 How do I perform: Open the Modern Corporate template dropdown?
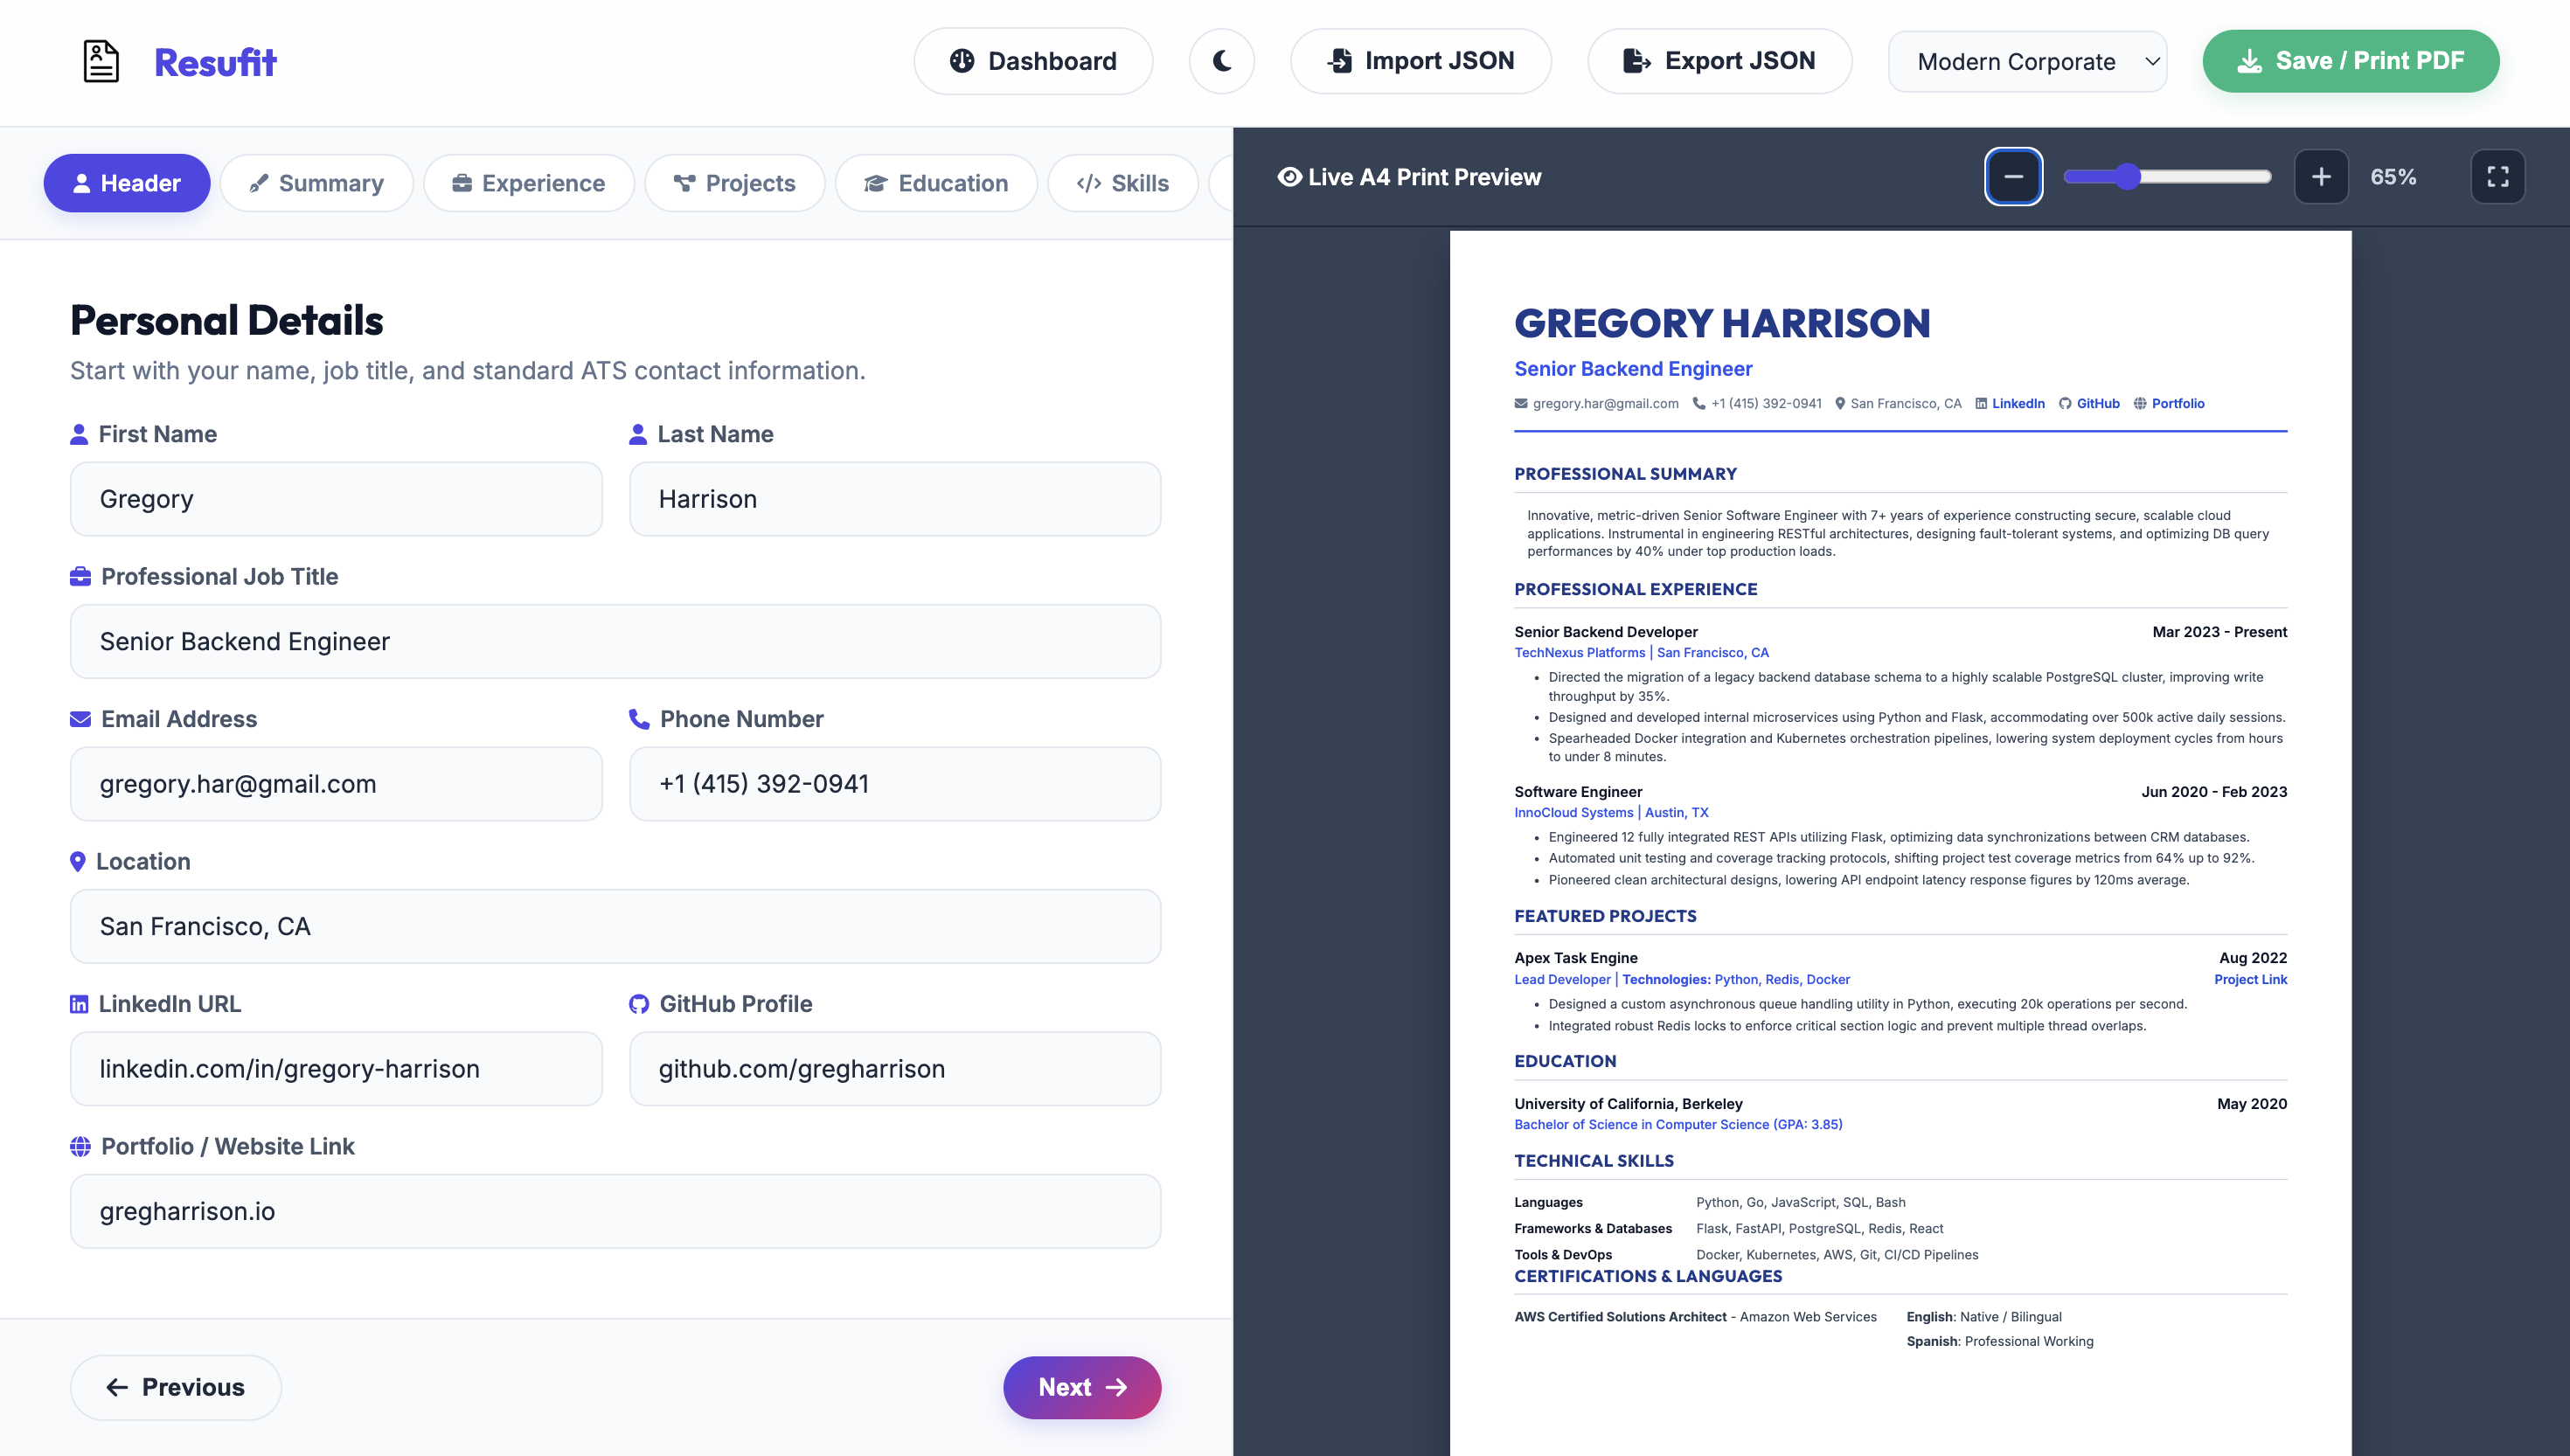pos(2027,61)
